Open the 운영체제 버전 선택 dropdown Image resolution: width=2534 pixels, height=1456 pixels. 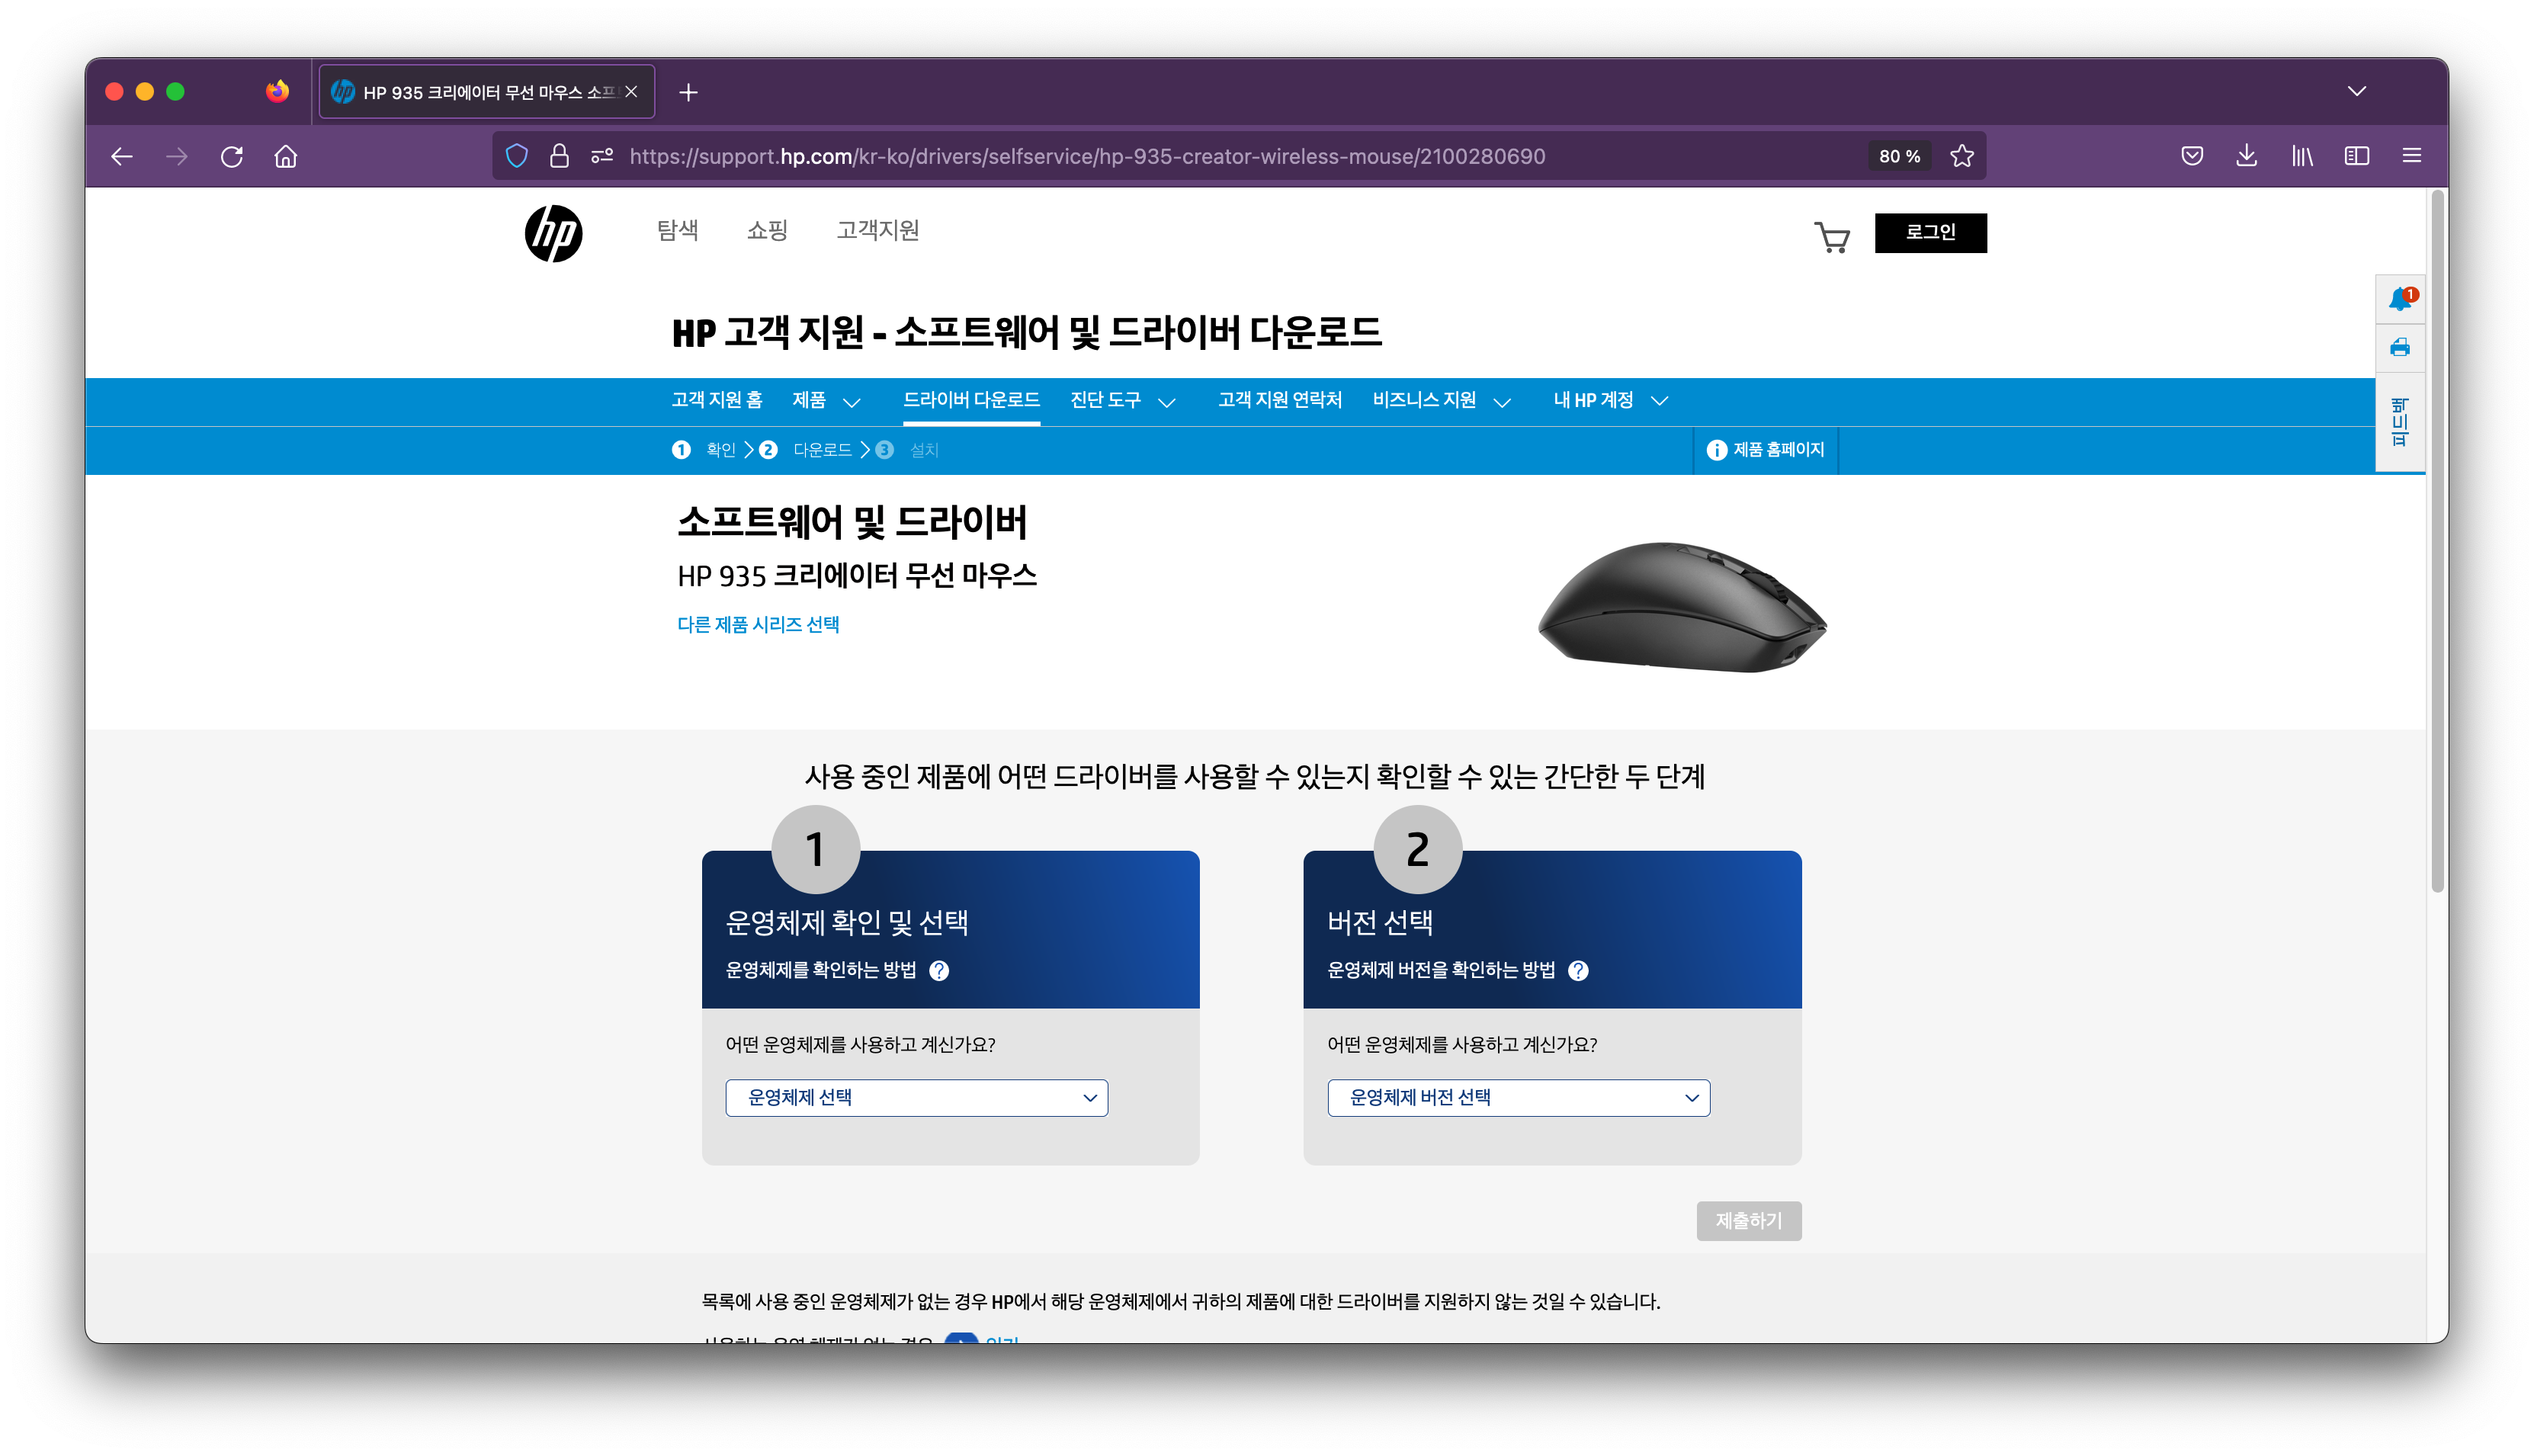(x=1518, y=1098)
